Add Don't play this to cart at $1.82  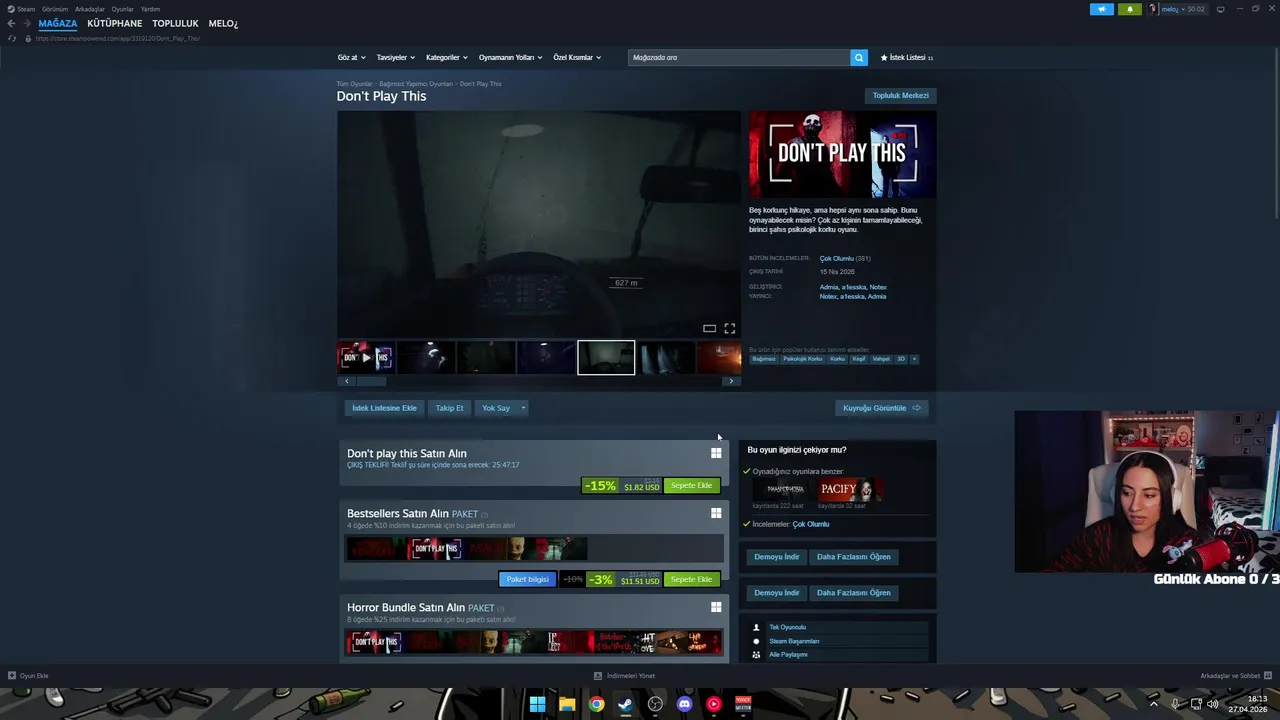692,486
